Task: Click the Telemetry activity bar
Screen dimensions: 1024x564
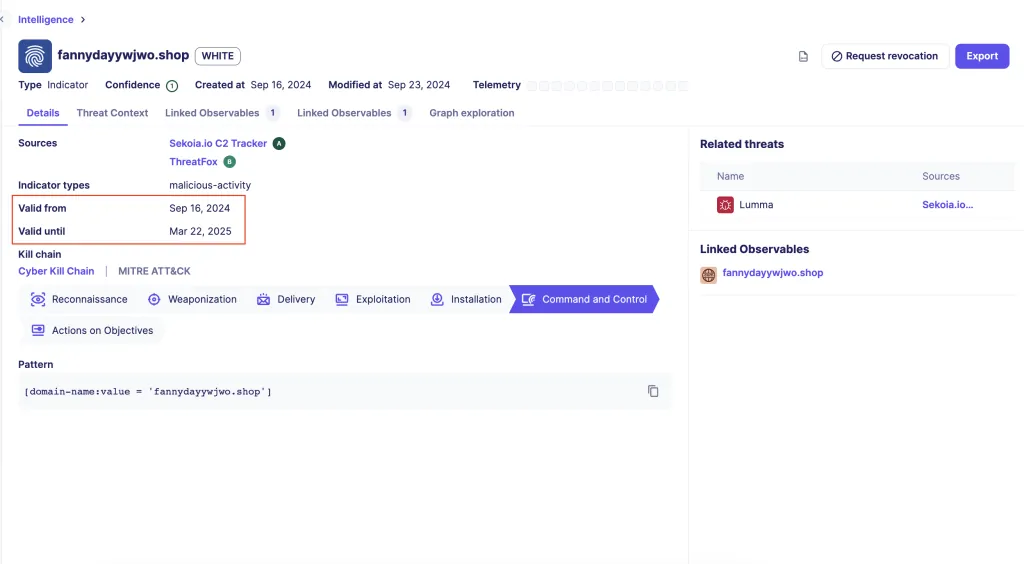Action: coord(607,86)
